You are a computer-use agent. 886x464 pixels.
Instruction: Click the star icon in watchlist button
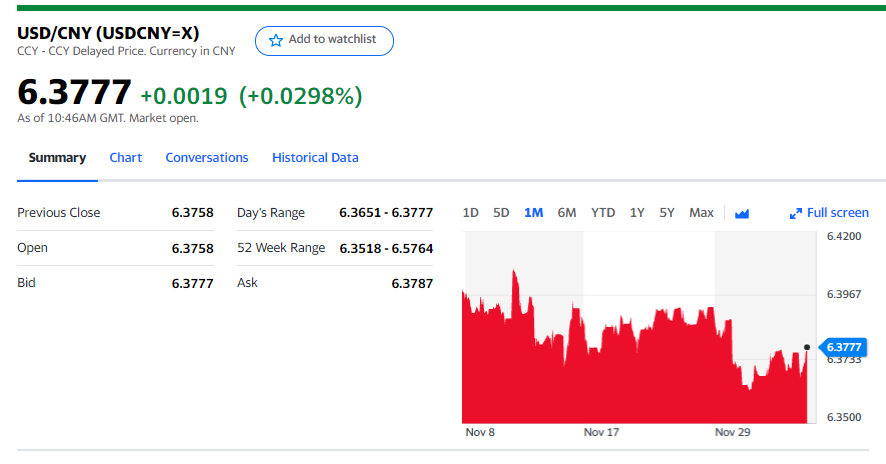(276, 40)
